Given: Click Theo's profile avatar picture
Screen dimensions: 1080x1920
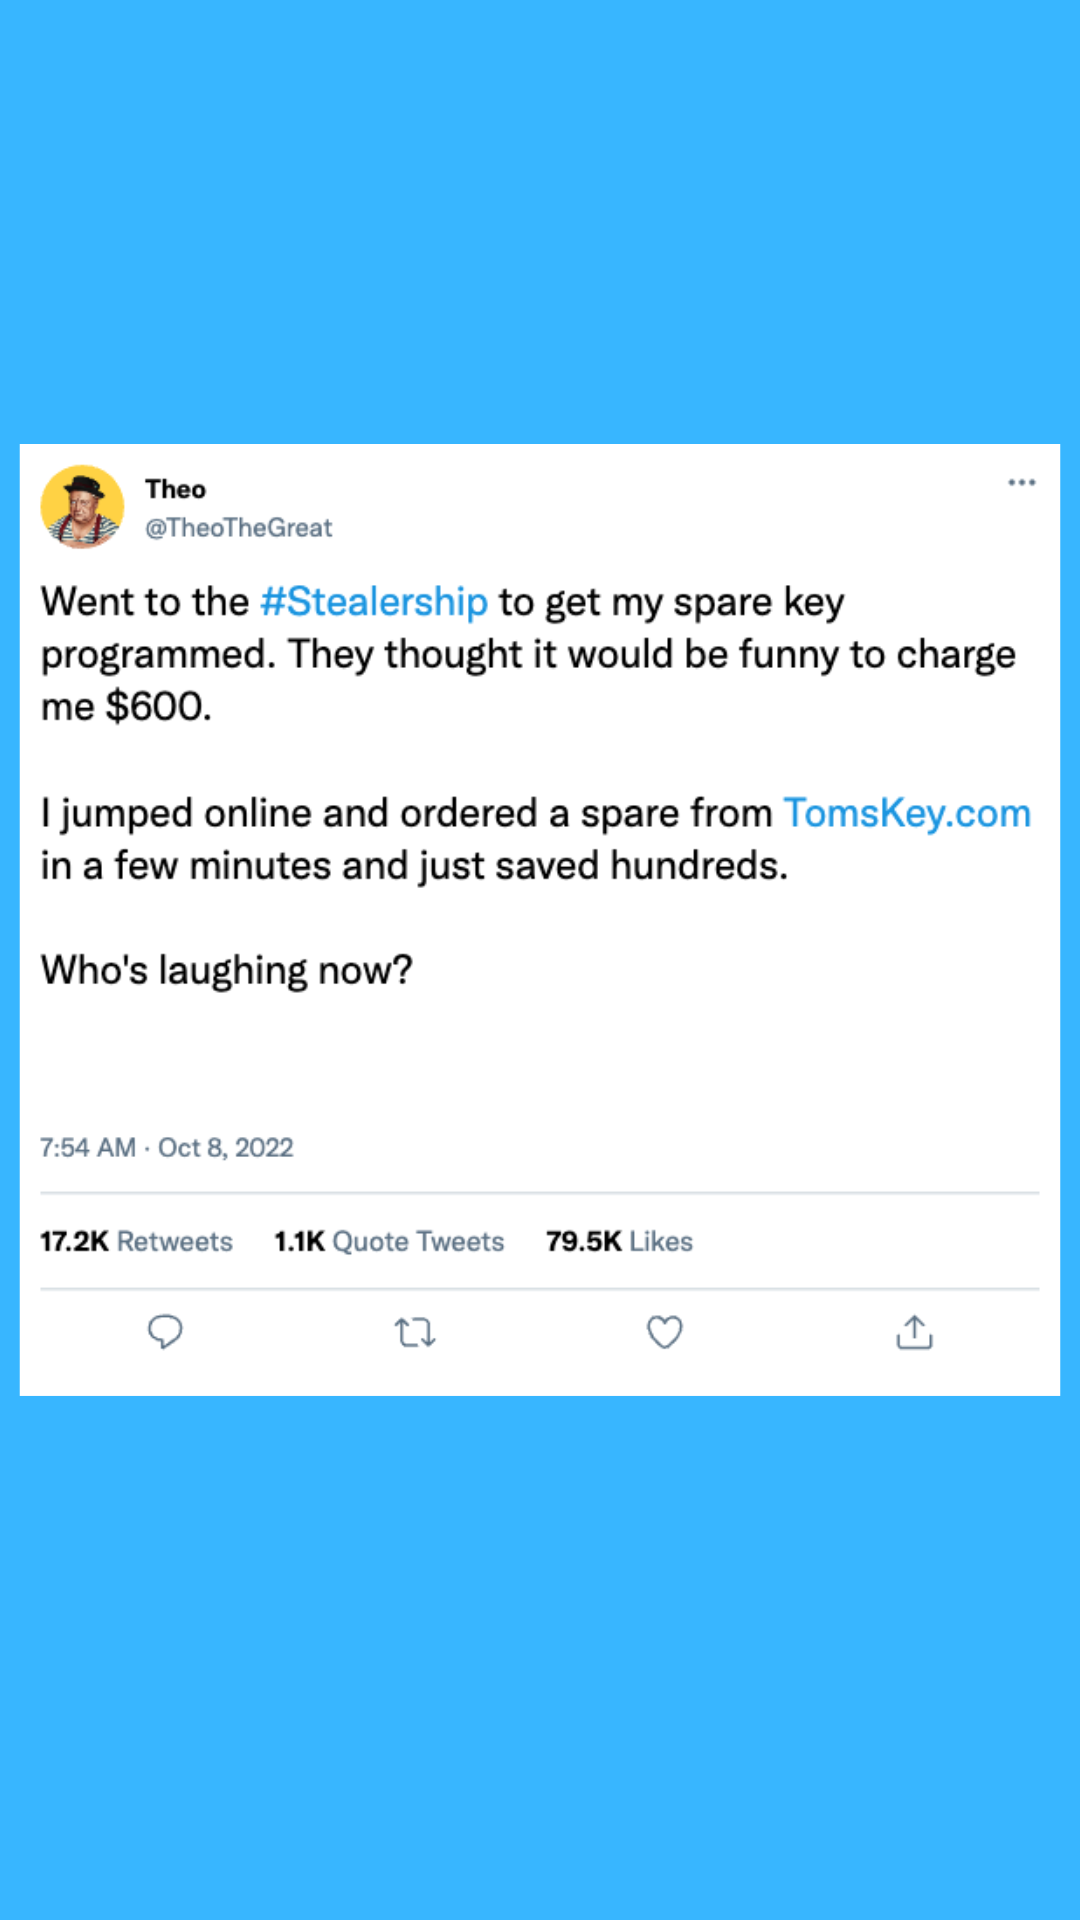Looking at the screenshot, I should pyautogui.click(x=82, y=506).
